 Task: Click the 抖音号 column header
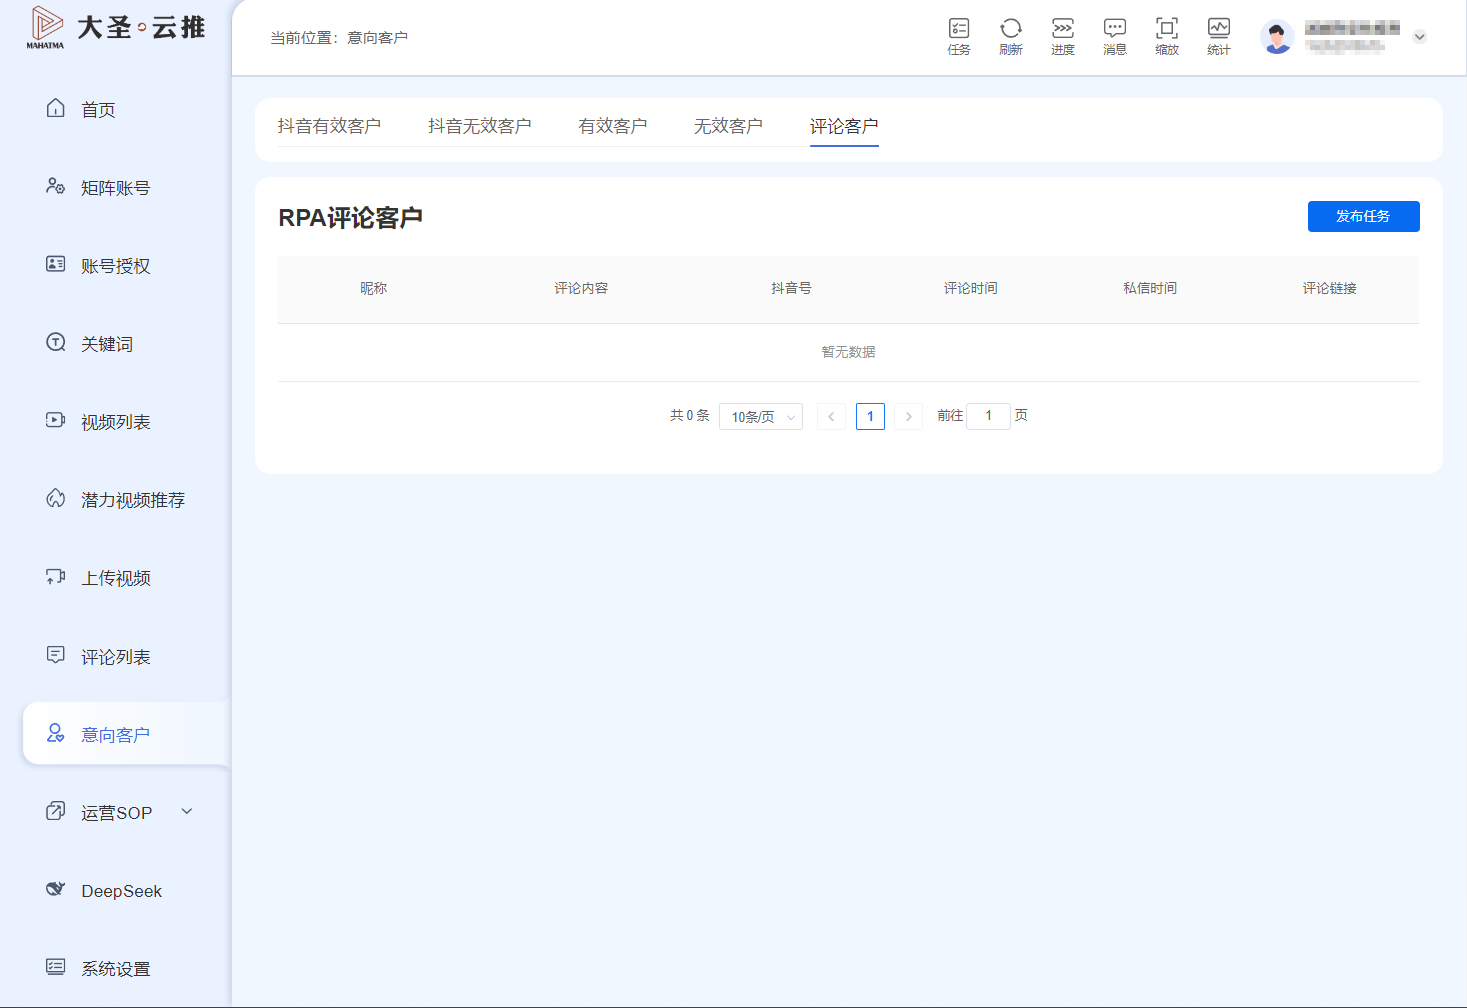791,288
